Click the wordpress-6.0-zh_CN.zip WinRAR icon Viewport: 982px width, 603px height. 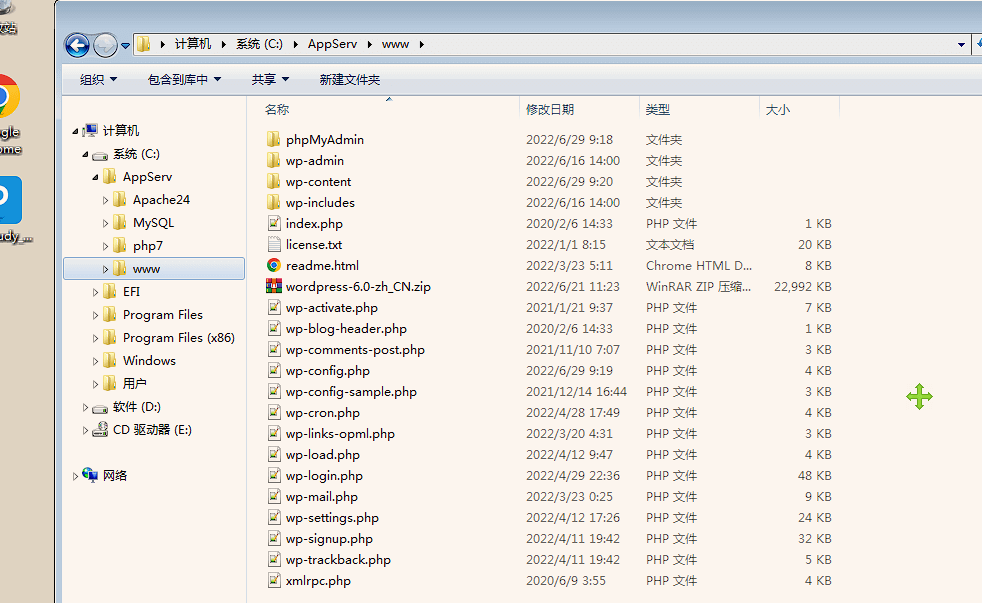(x=274, y=286)
